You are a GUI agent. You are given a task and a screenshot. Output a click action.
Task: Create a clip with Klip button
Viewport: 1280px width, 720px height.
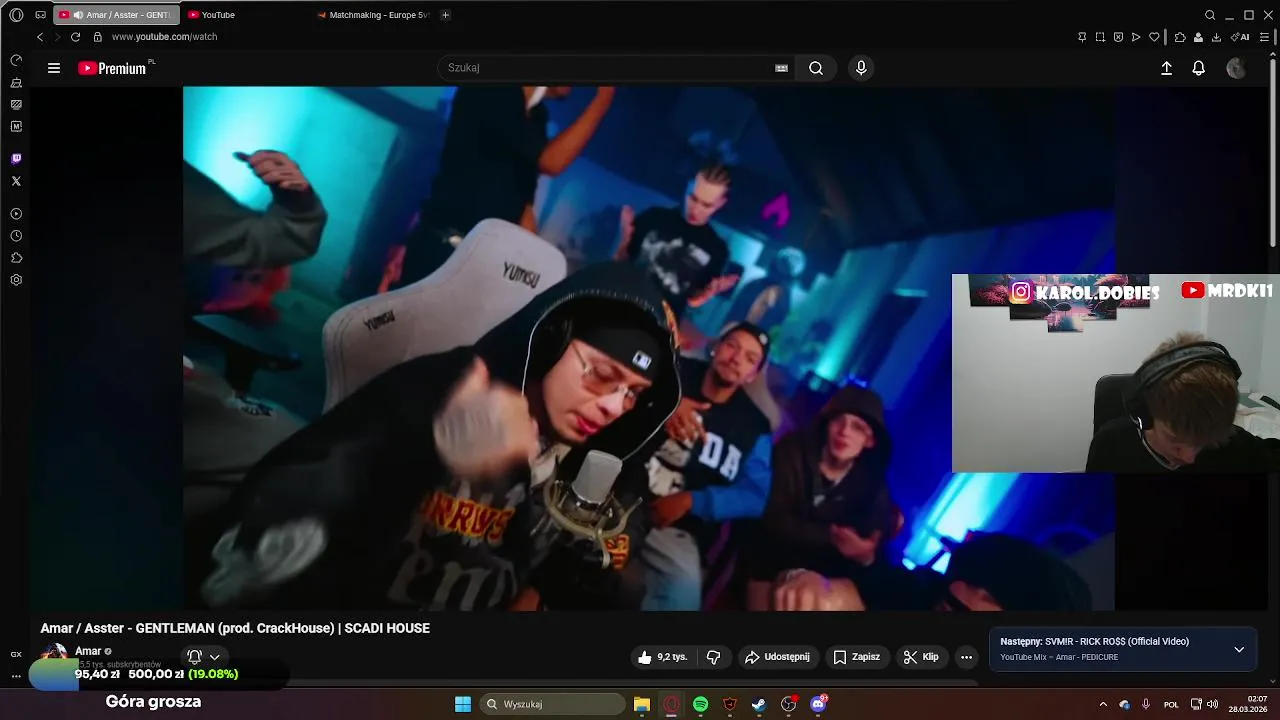(x=921, y=657)
